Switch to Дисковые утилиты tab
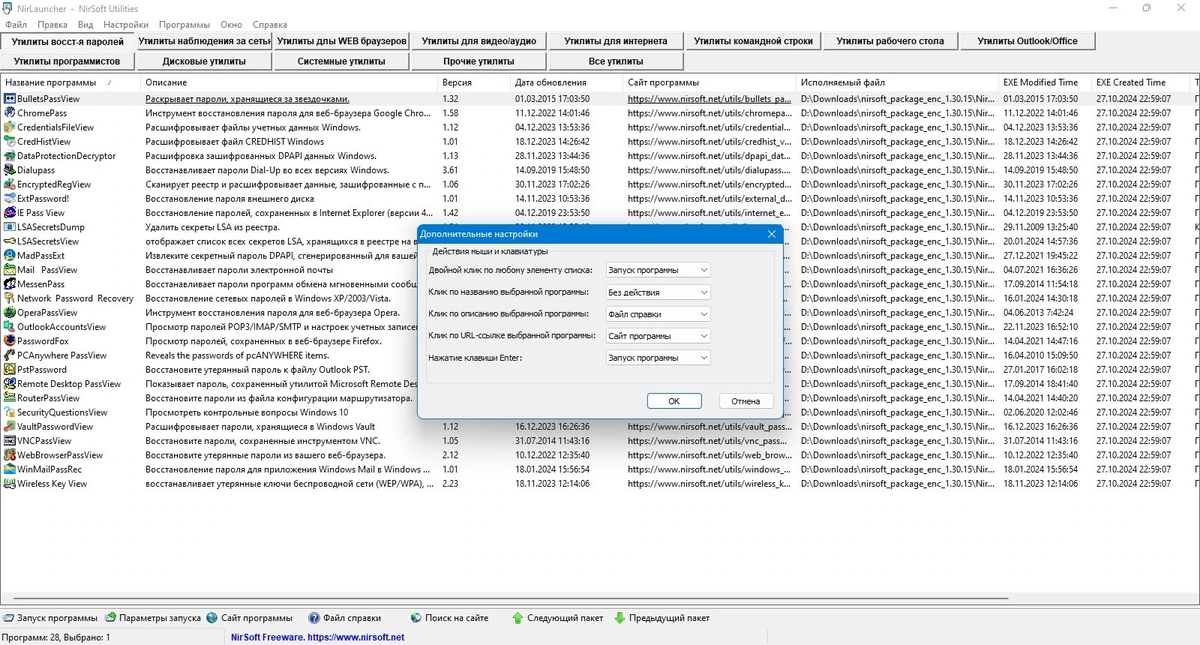Screen dimensions: 1200x645 204,61
